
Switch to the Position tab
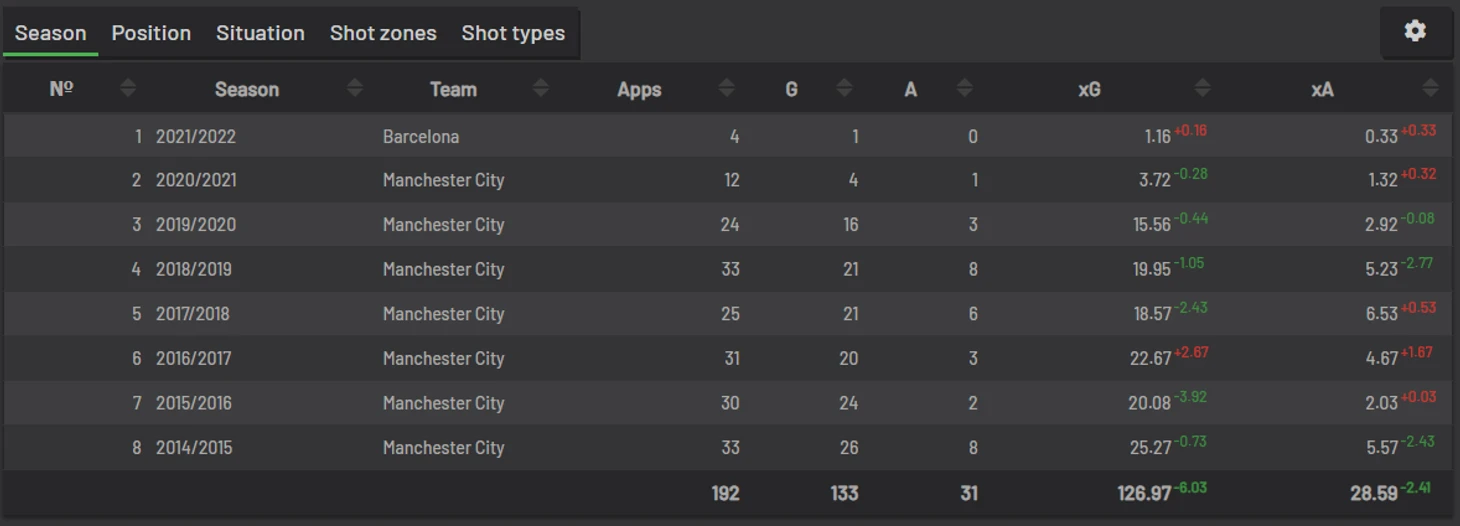click(151, 33)
